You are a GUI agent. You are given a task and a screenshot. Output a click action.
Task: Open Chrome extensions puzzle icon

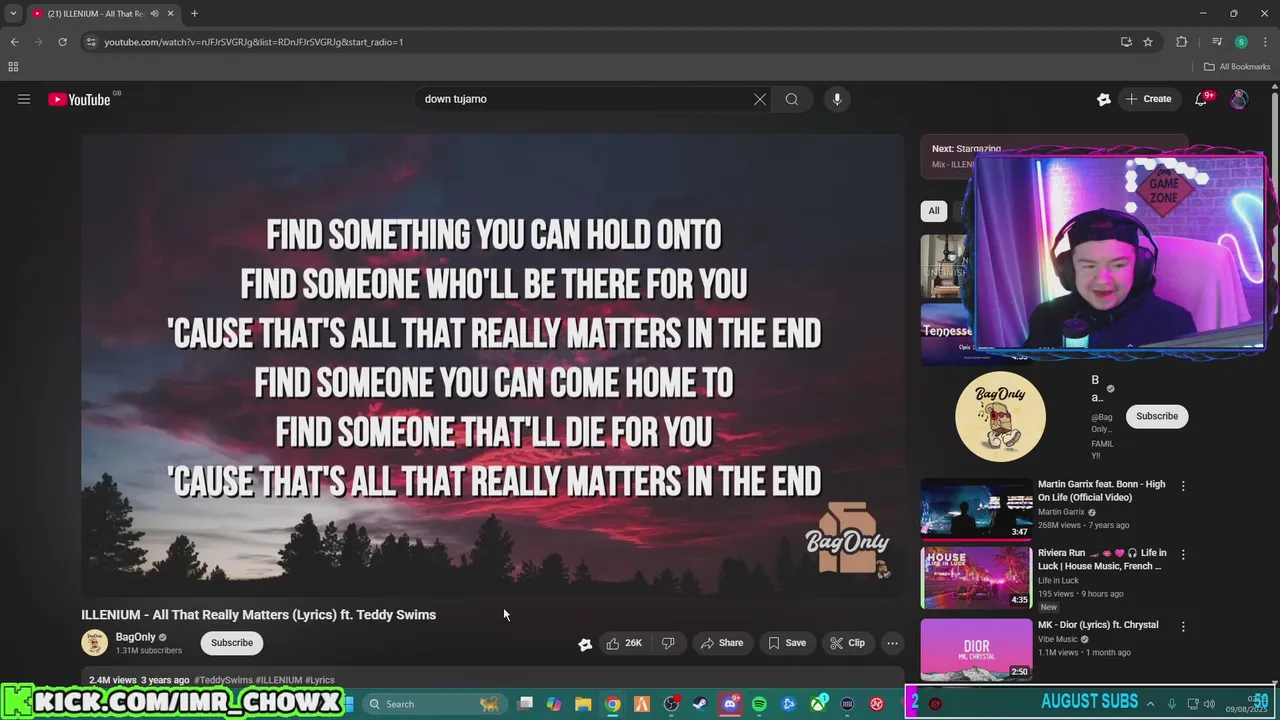[1181, 42]
